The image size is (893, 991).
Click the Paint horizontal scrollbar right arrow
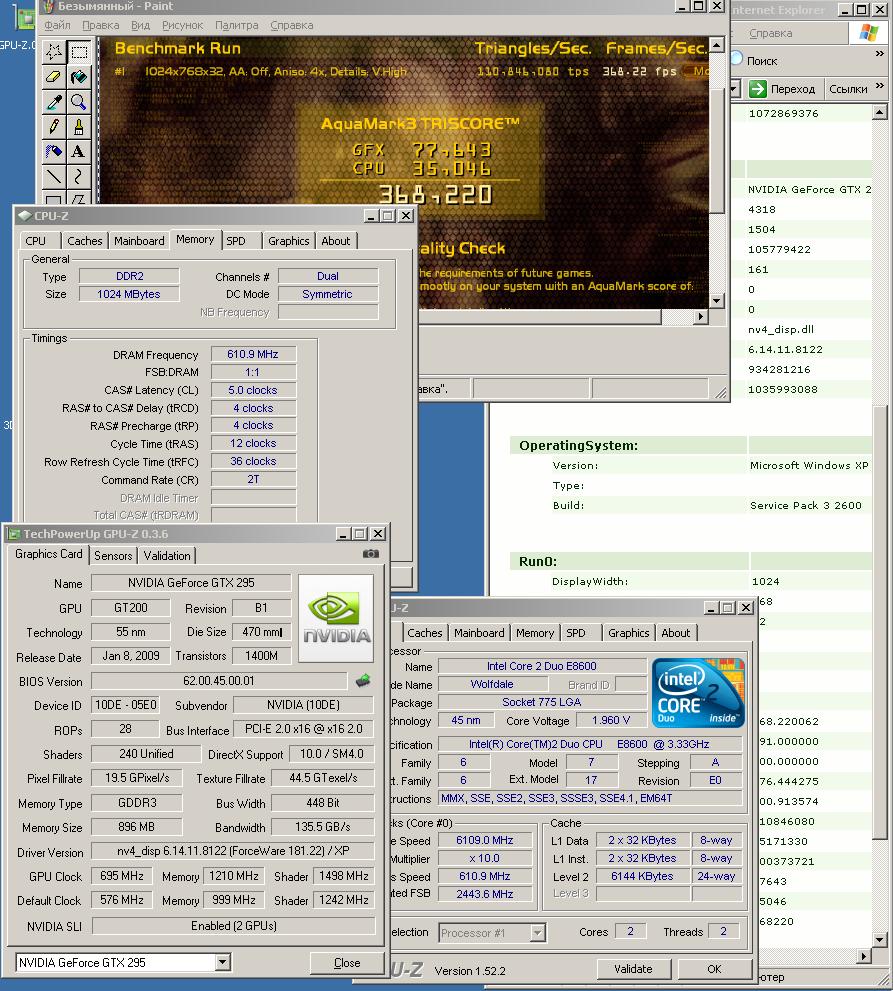700,316
